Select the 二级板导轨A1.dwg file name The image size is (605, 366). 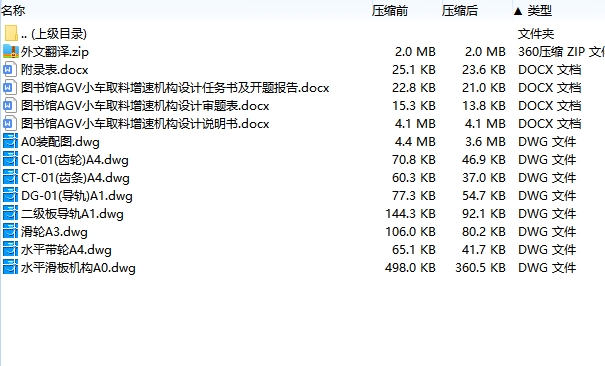[x=73, y=214]
